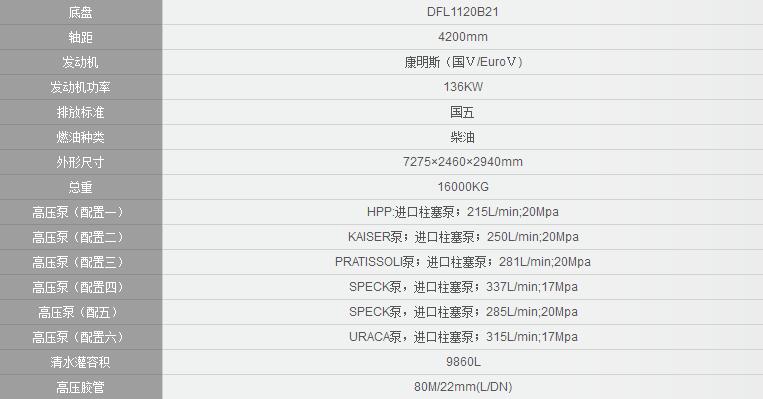Select the URACA泵 315L/min value
The height and width of the screenshot is (399, 763).
tap(463, 337)
